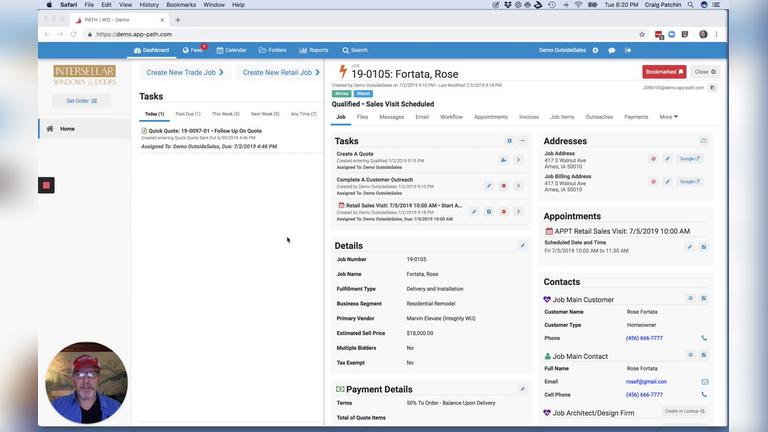Add a new task in job Tasks panel

(509, 141)
